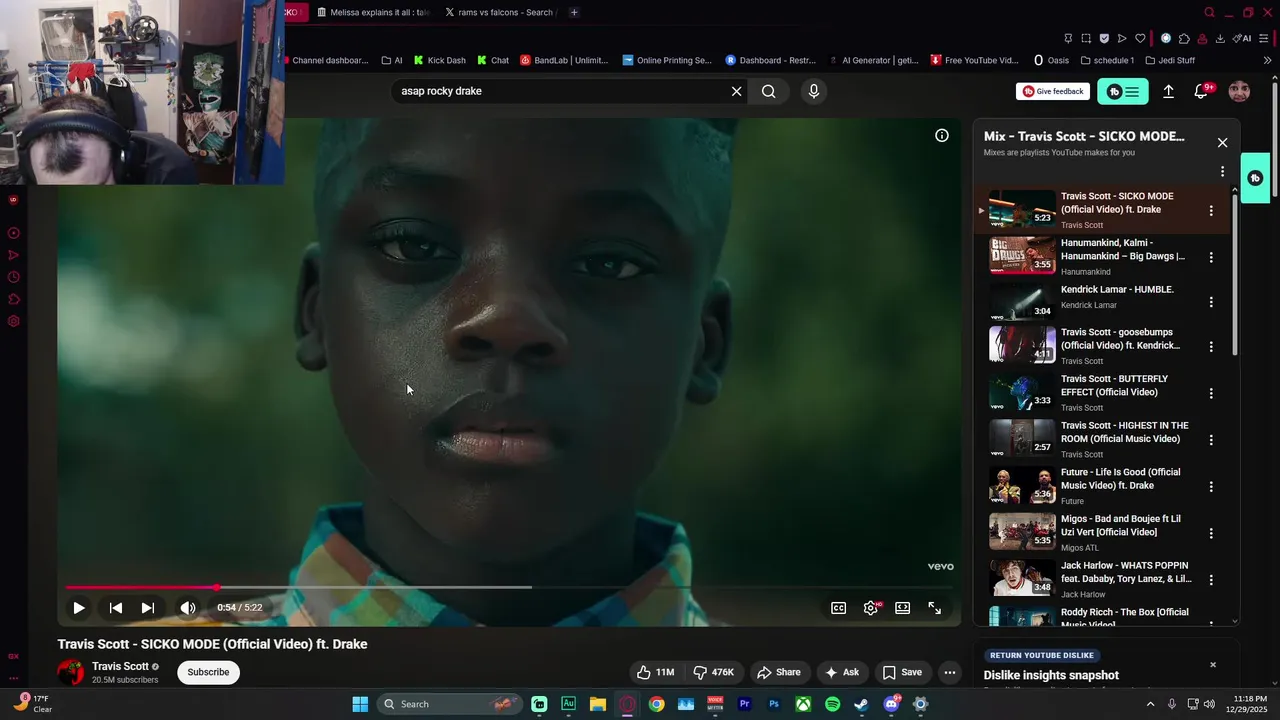The width and height of the screenshot is (1280, 720).
Task: Open video info card icon
Action: click(x=942, y=135)
